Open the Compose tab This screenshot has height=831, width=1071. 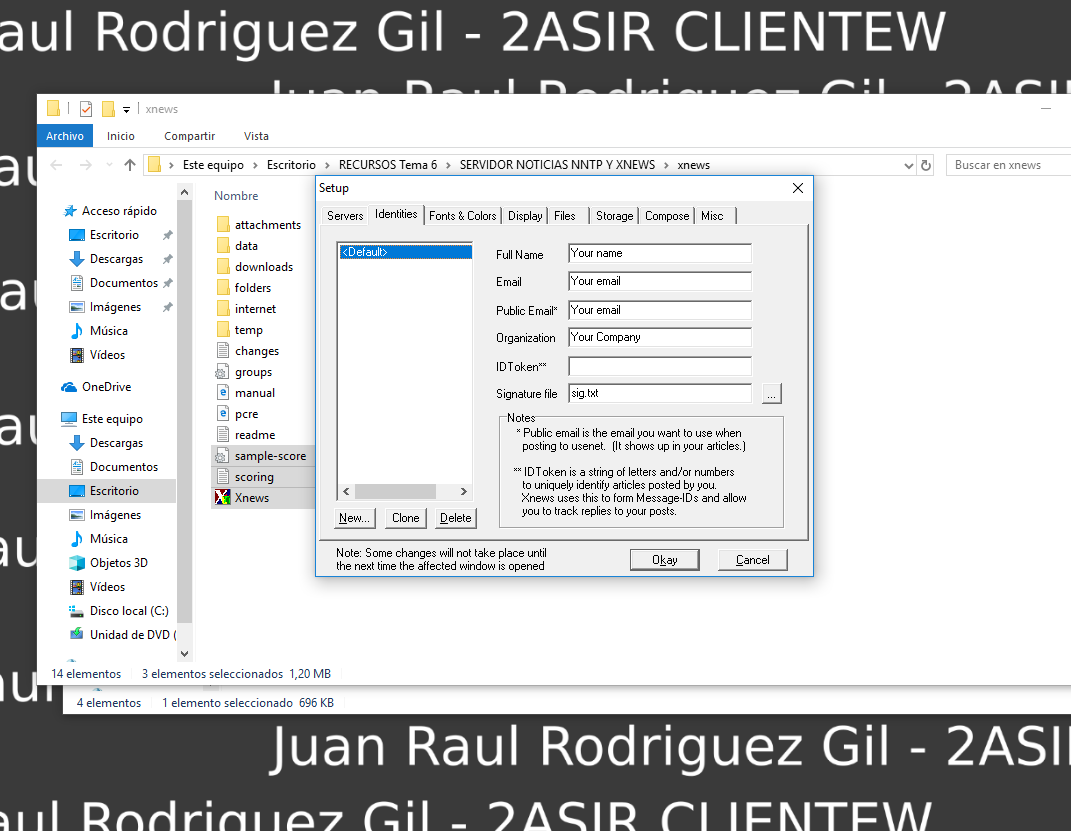pos(667,216)
